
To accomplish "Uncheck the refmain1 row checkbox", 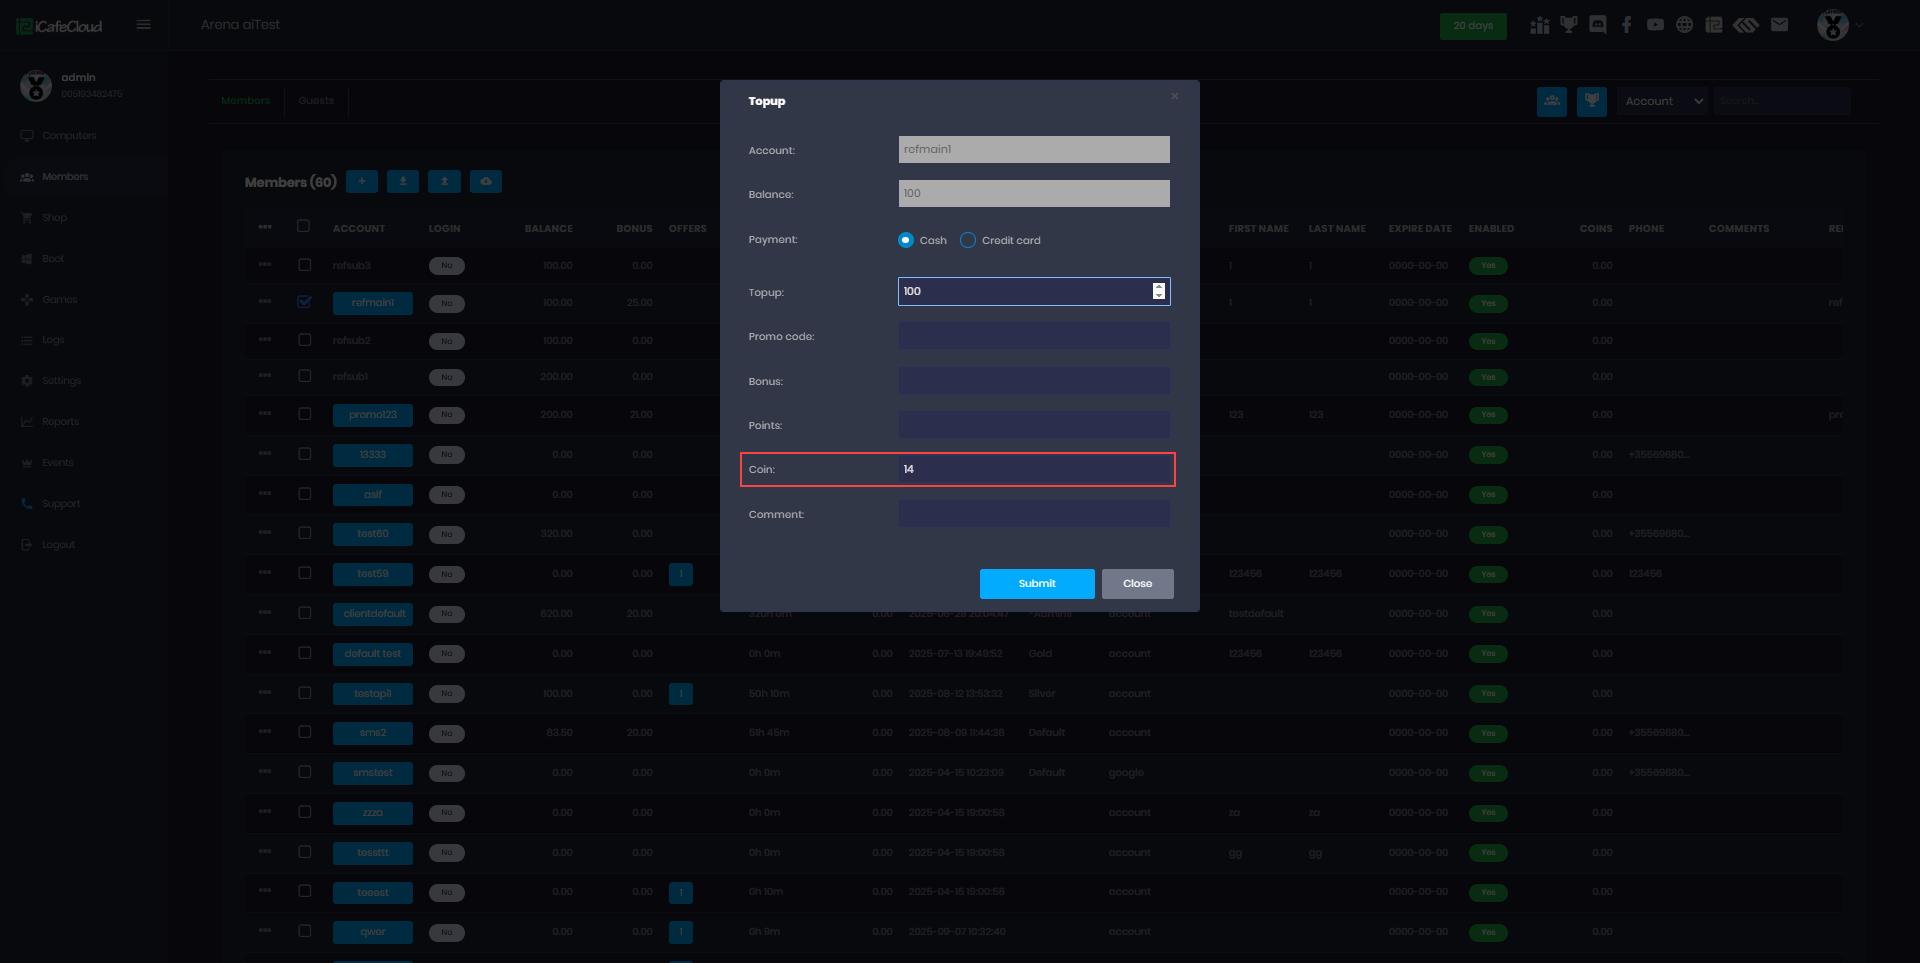I will (x=305, y=302).
